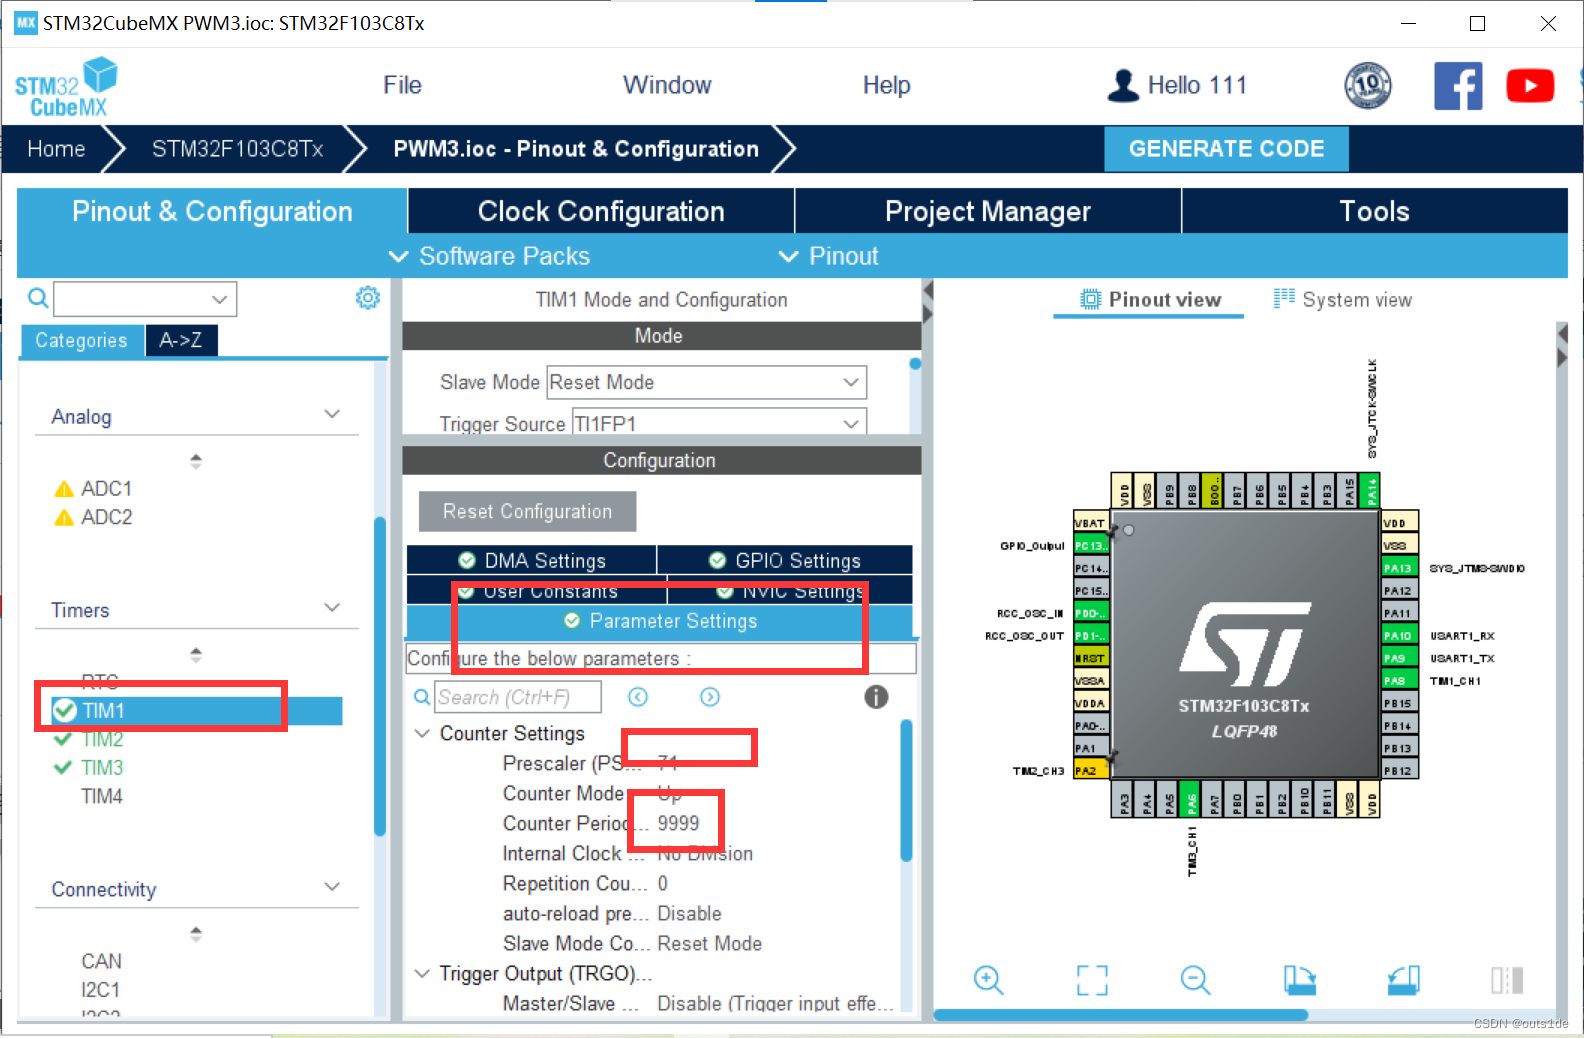The image size is (1584, 1038).
Task: Click the 10th anniversary badge icon
Action: click(x=1368, y=85)
